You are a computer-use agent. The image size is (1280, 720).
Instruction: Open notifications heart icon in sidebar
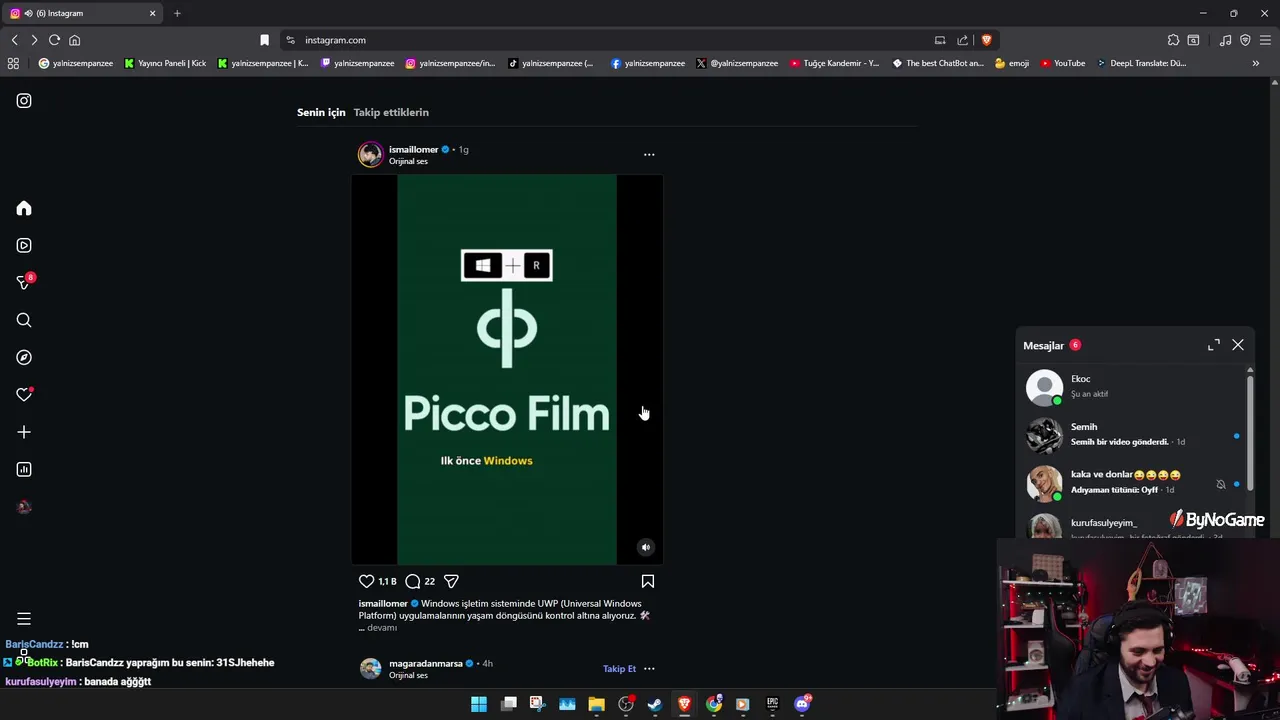coord(24,395)
